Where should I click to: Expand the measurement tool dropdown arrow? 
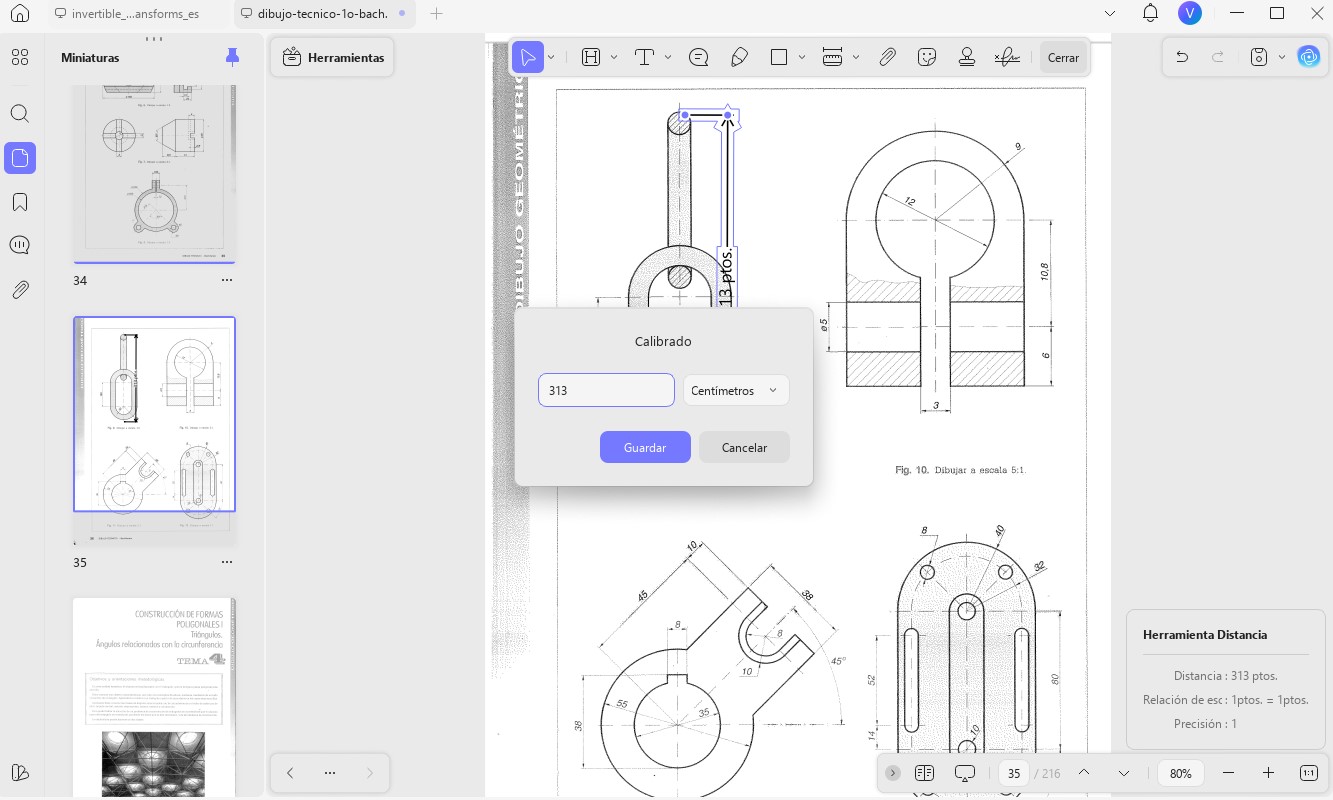[x=856, y=57]
